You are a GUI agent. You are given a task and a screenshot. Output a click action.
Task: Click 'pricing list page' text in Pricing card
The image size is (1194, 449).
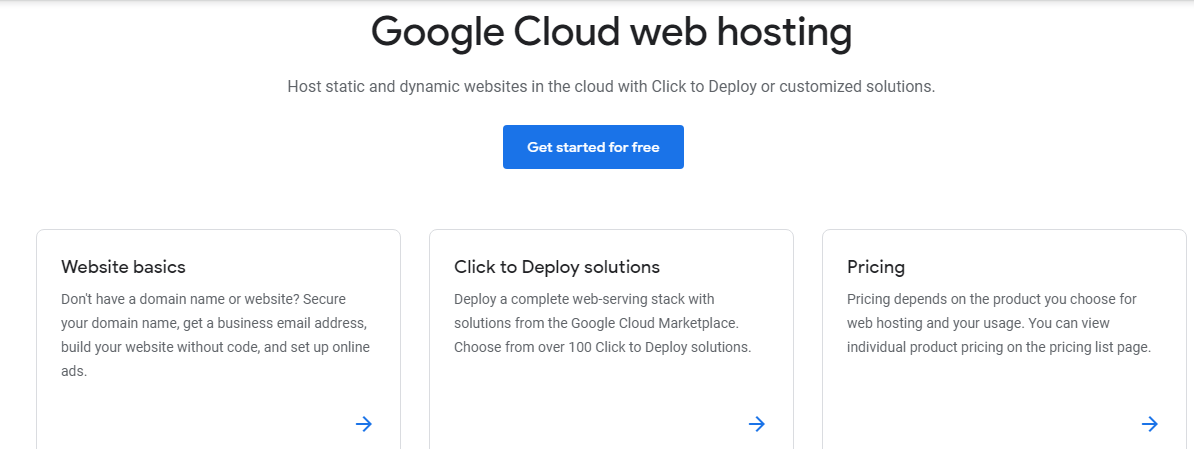coord(1098,347)
